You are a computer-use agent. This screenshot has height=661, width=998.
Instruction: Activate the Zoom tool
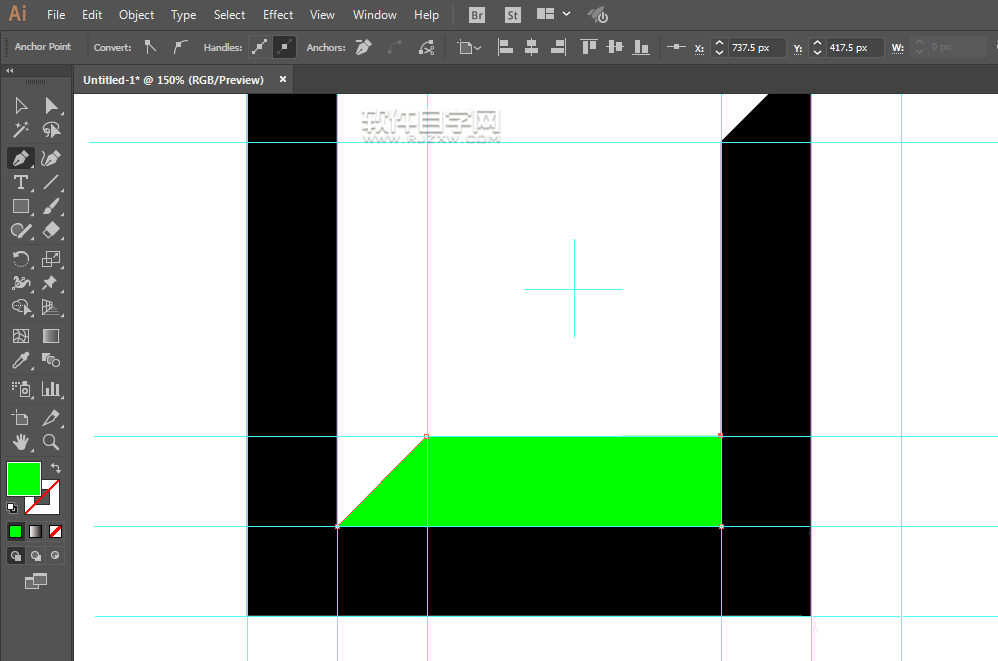tap(51, 442)
